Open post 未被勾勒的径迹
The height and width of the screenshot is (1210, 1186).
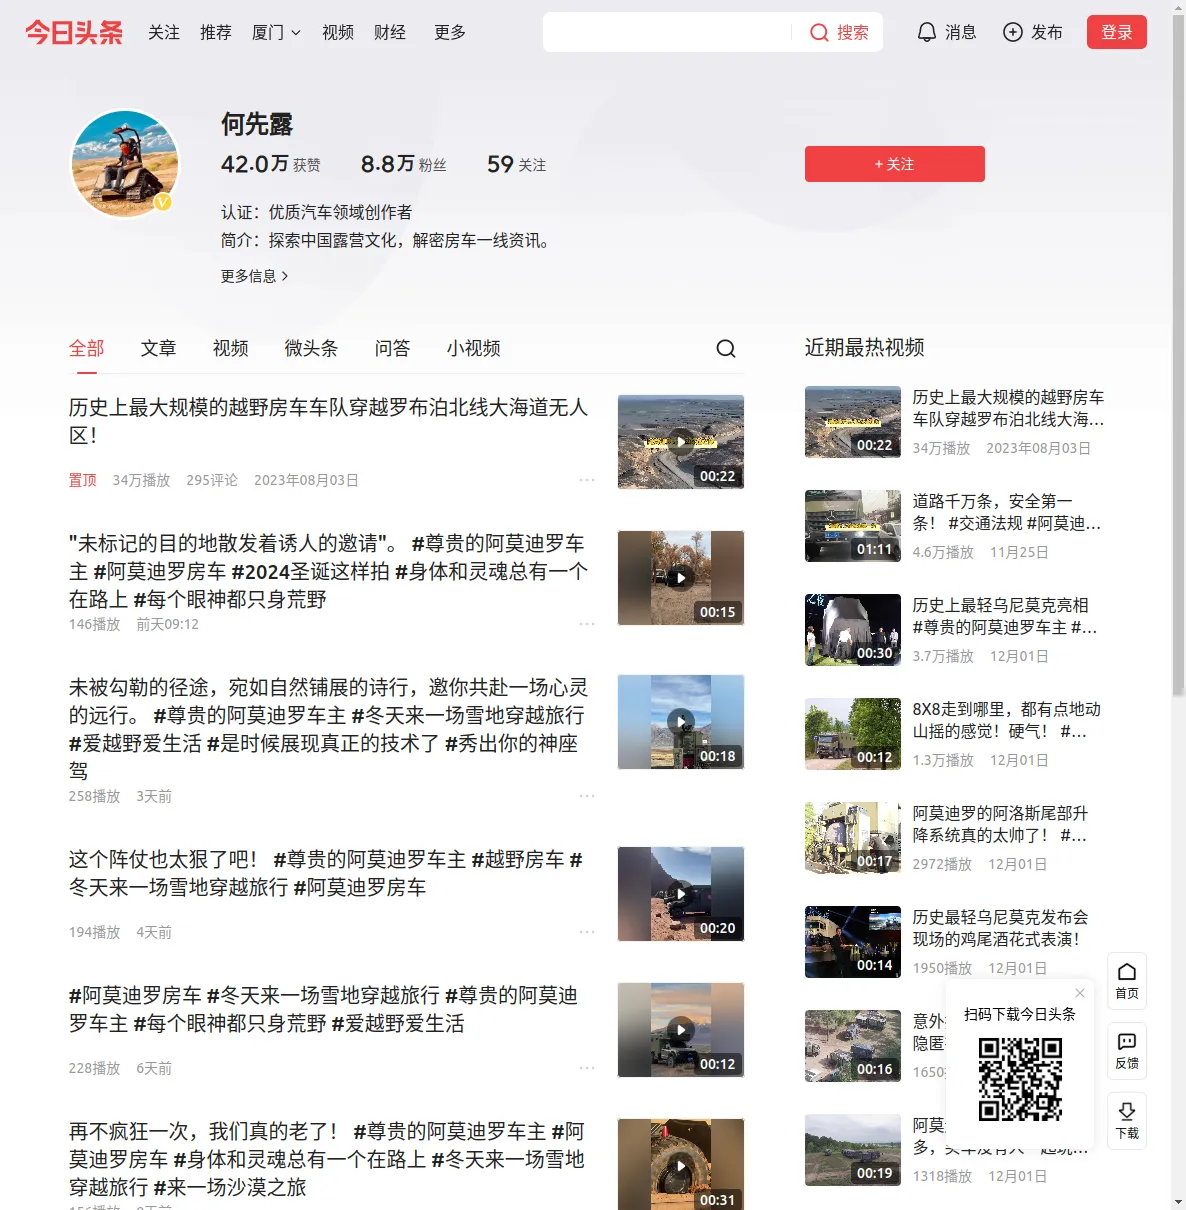(x=329, y=729)
